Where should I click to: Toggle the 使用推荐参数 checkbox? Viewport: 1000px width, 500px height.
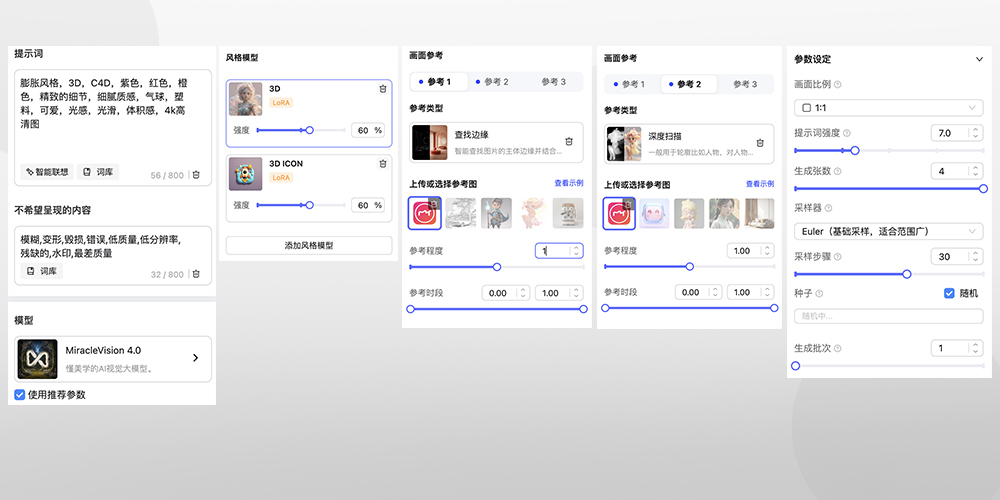pyautogui.click(x=20, y=395)
